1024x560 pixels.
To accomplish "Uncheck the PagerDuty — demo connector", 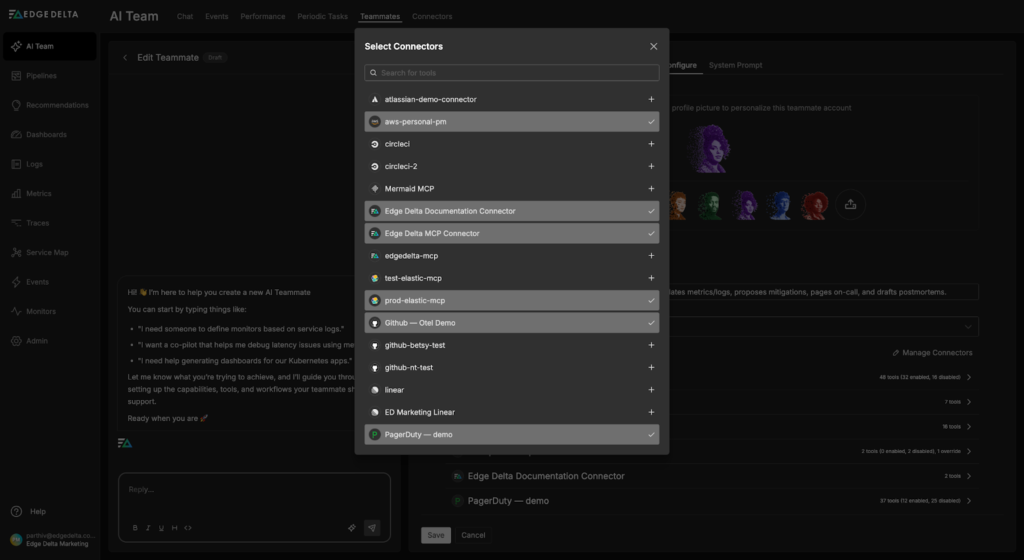I will 651,435.
